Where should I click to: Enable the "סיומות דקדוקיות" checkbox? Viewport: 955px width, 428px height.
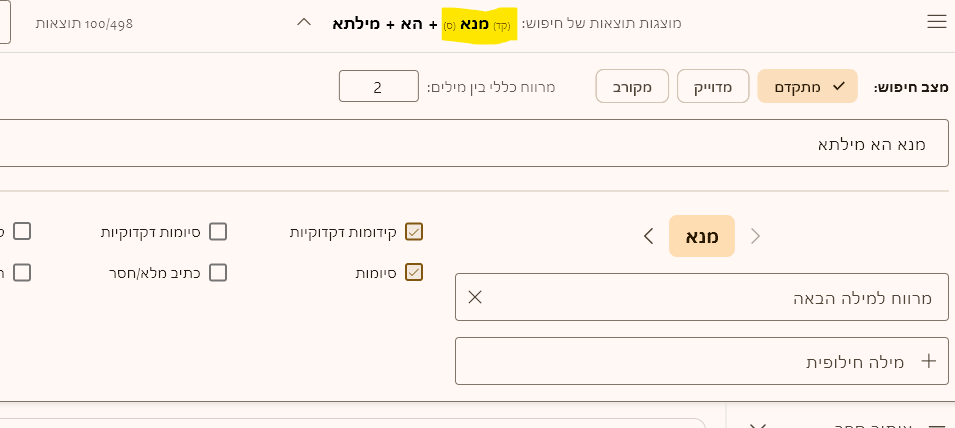tap(218, 232)
